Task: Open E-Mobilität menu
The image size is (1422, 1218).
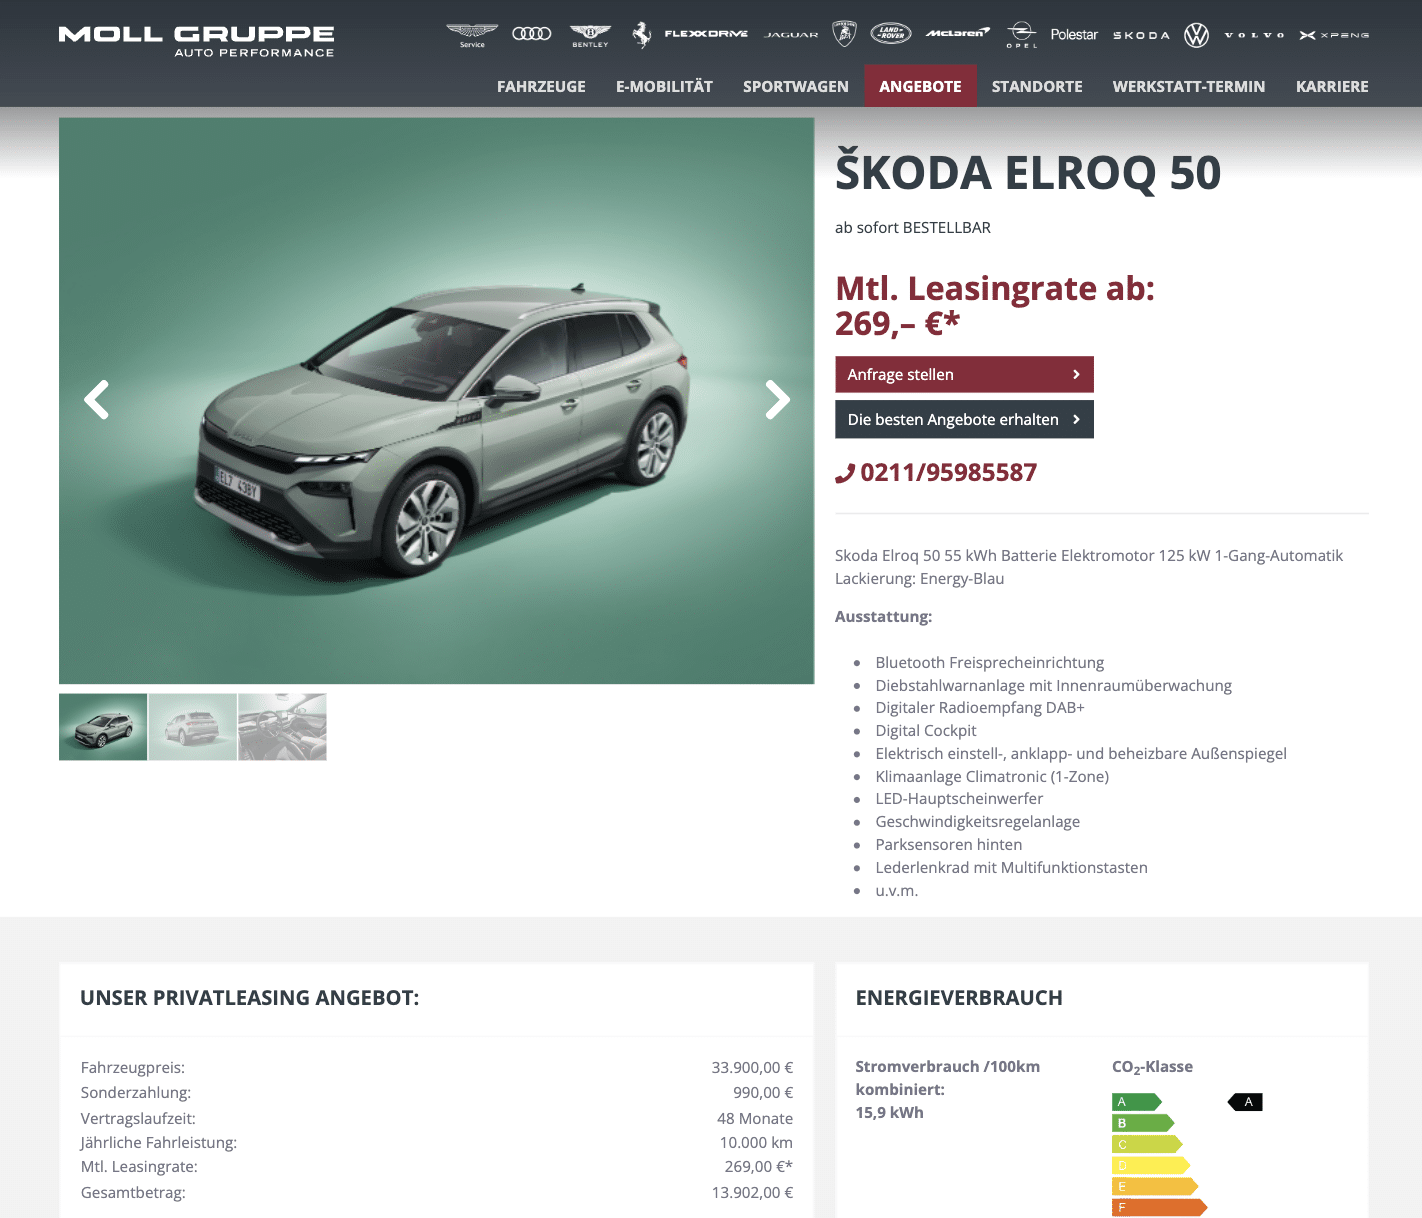Action: click(x=664, y=86)
